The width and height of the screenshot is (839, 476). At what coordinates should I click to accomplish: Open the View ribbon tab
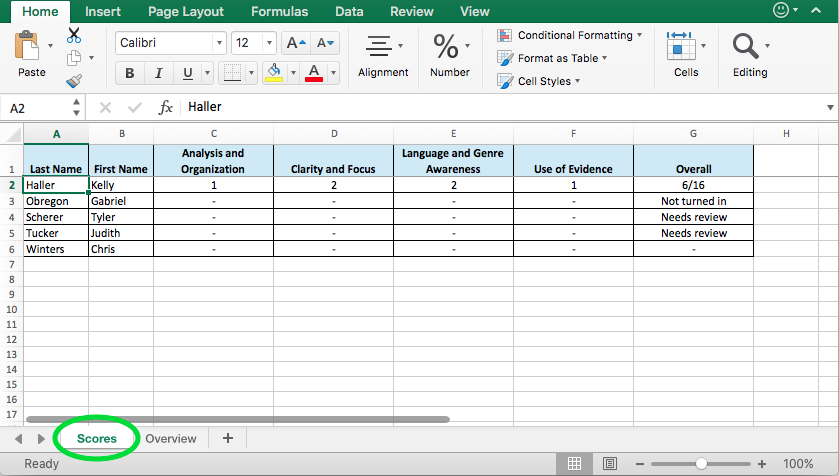(475, 11)
